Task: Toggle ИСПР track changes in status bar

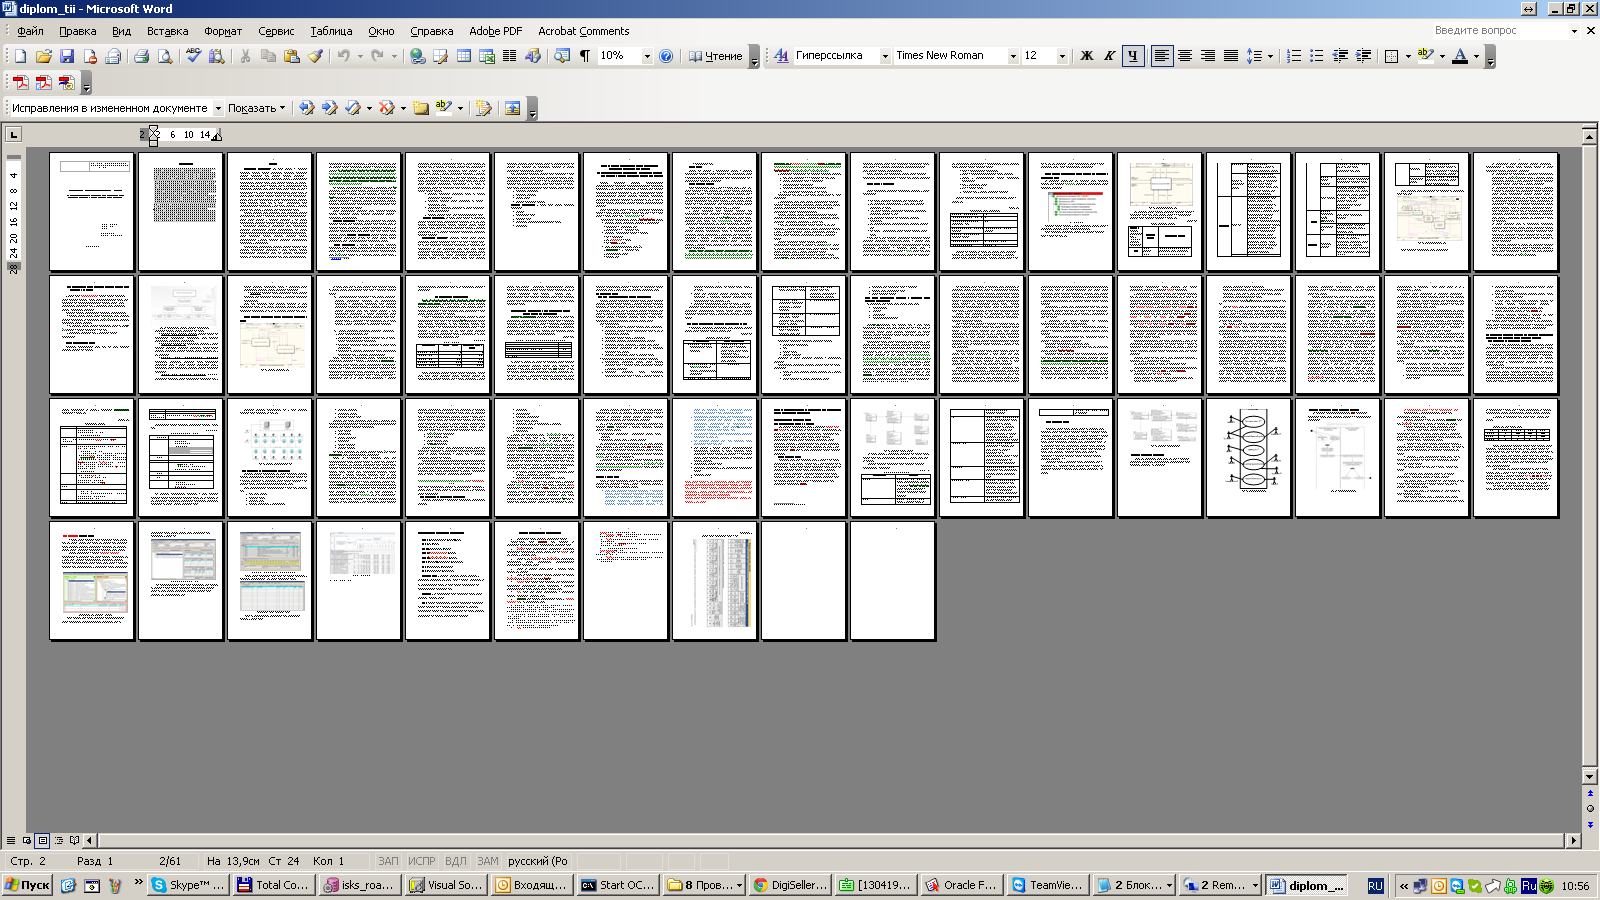Action: point(422,861)
